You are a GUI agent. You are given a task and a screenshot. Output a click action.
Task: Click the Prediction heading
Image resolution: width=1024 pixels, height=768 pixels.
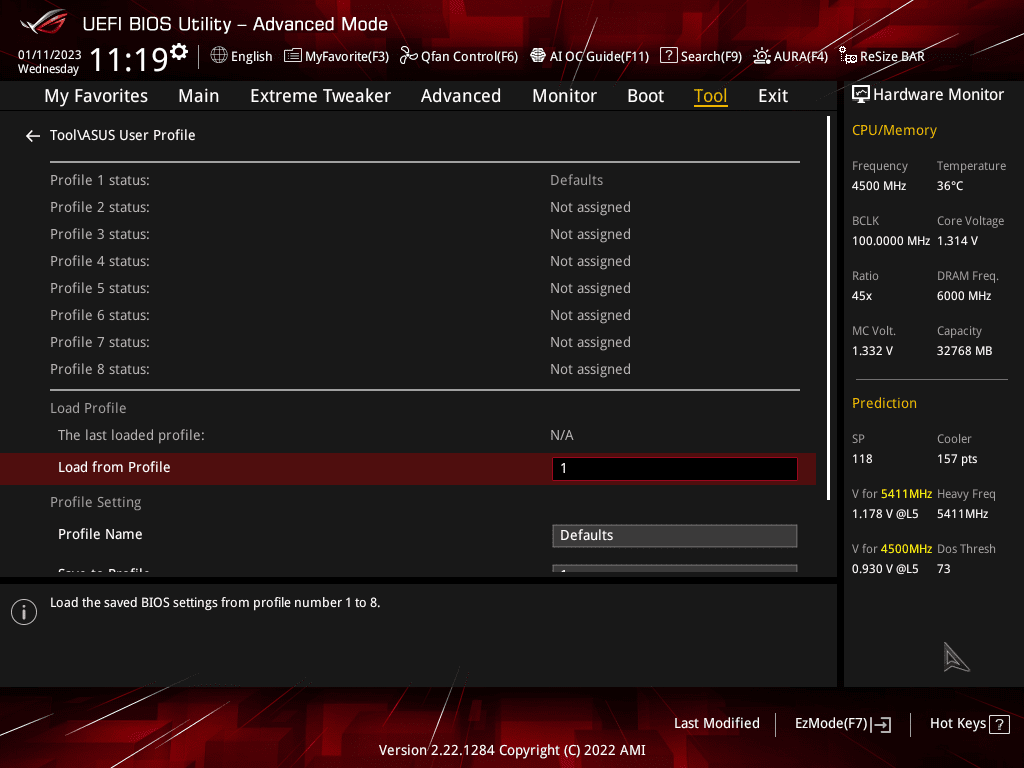coord(884,404)
